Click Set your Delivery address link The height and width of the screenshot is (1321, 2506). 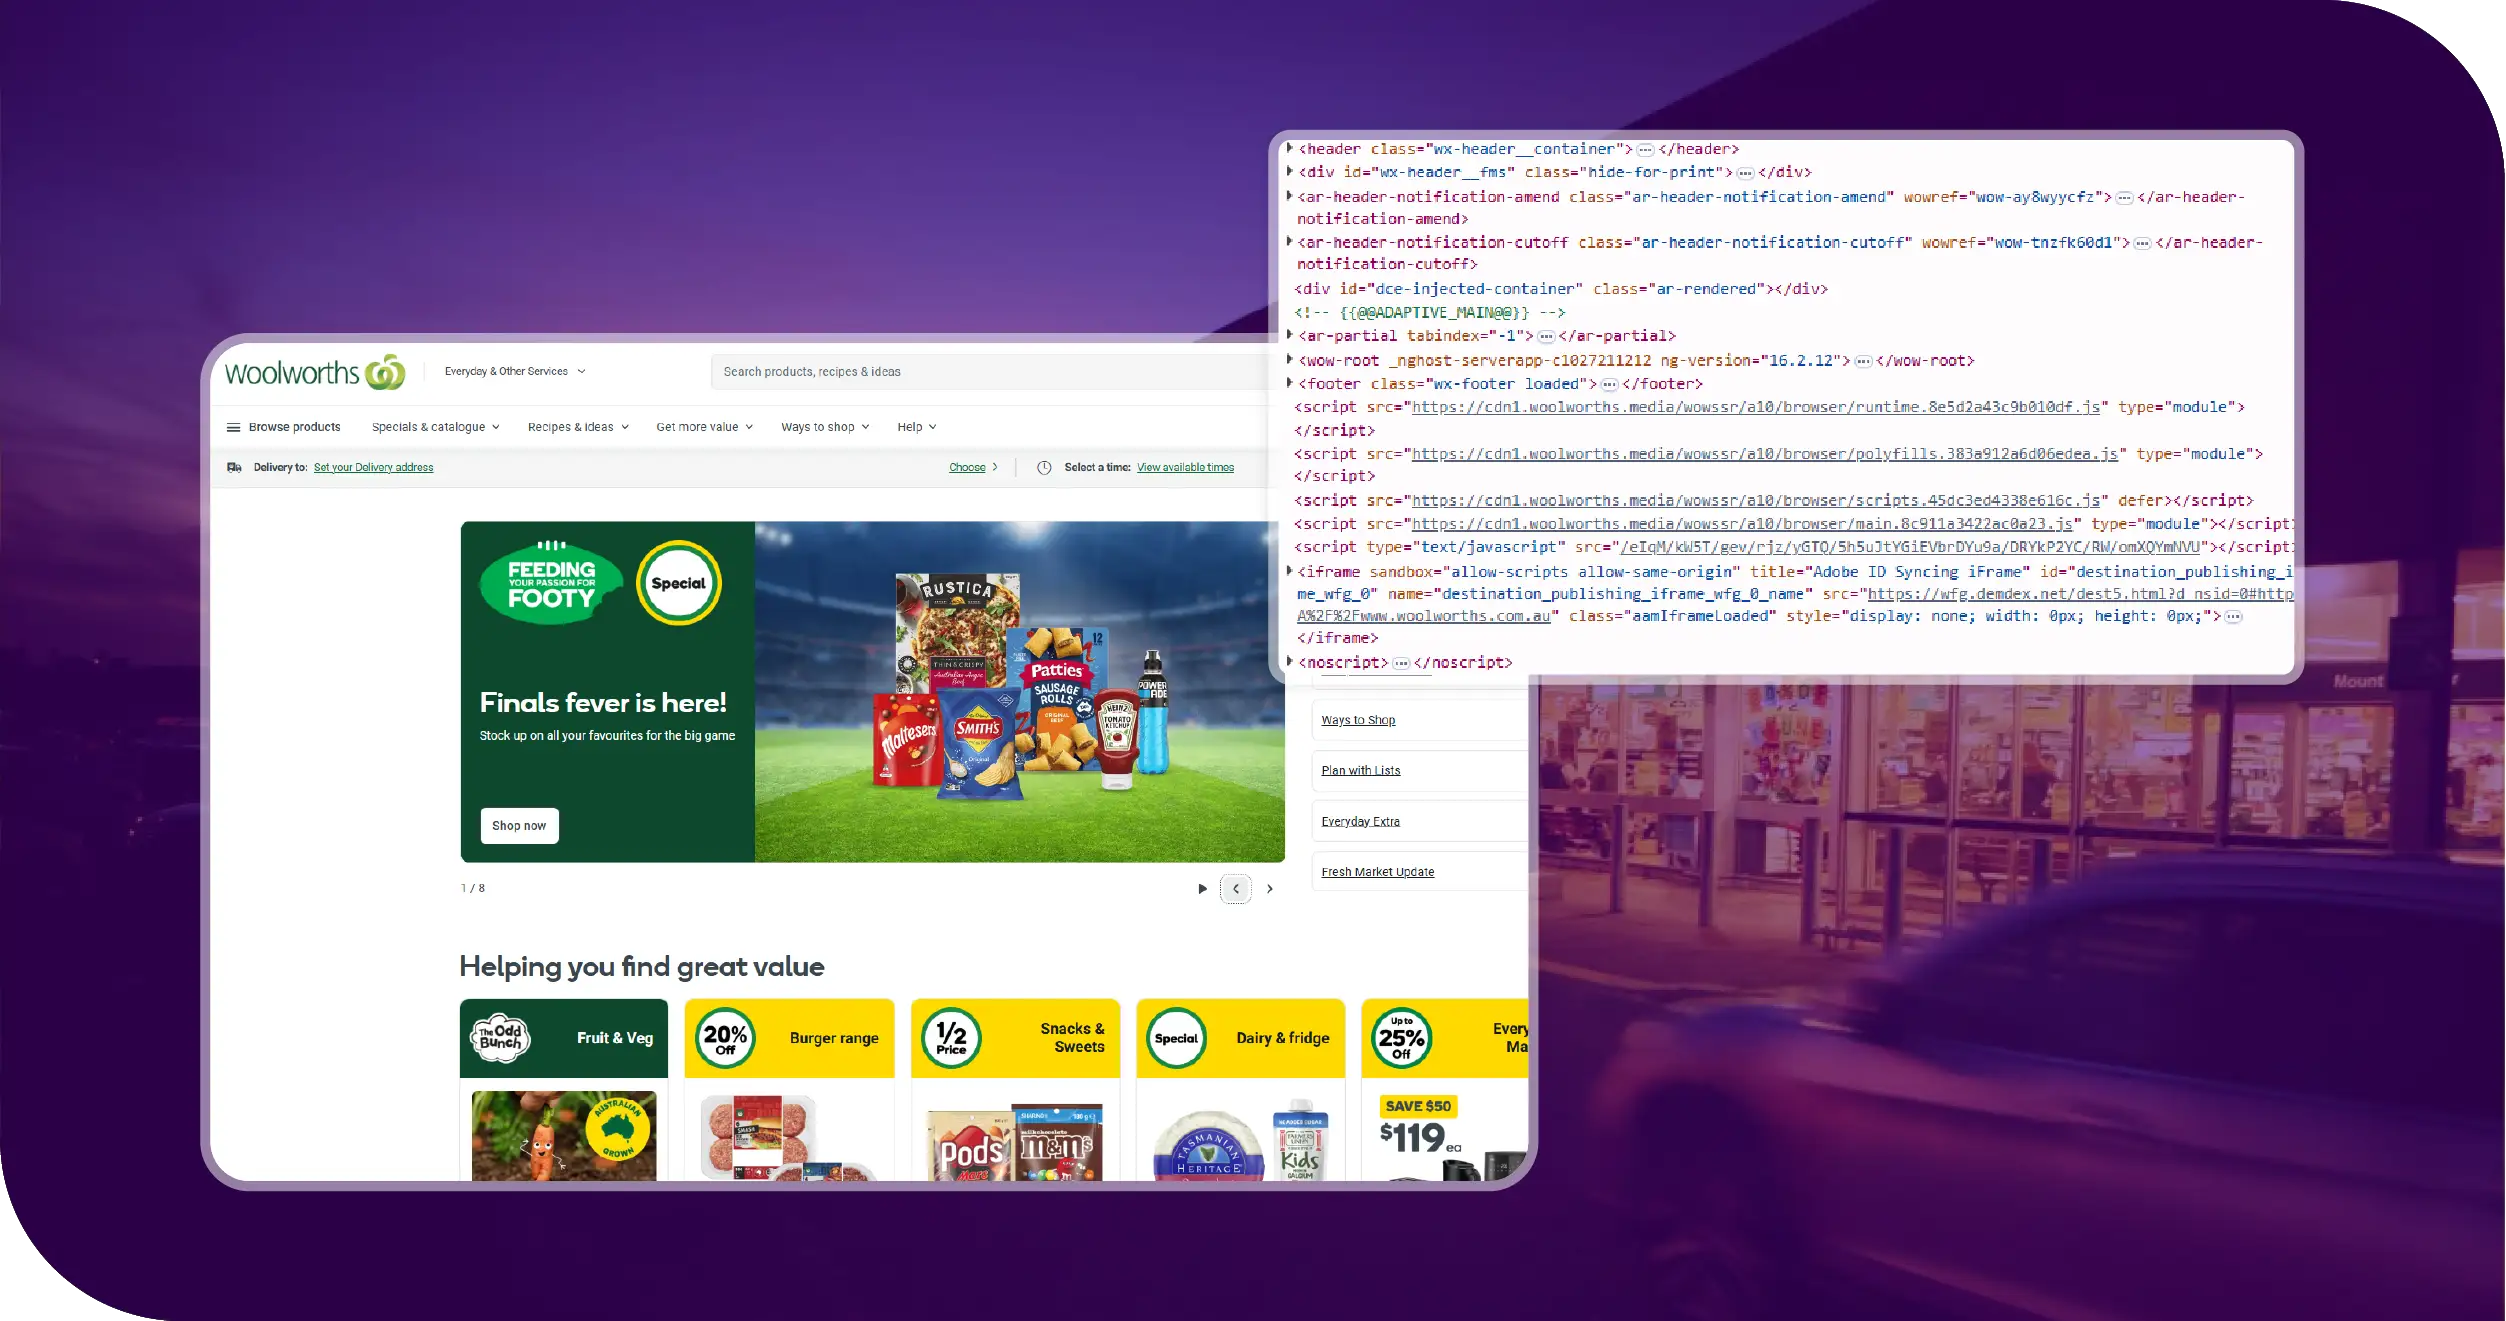[373, 467]
